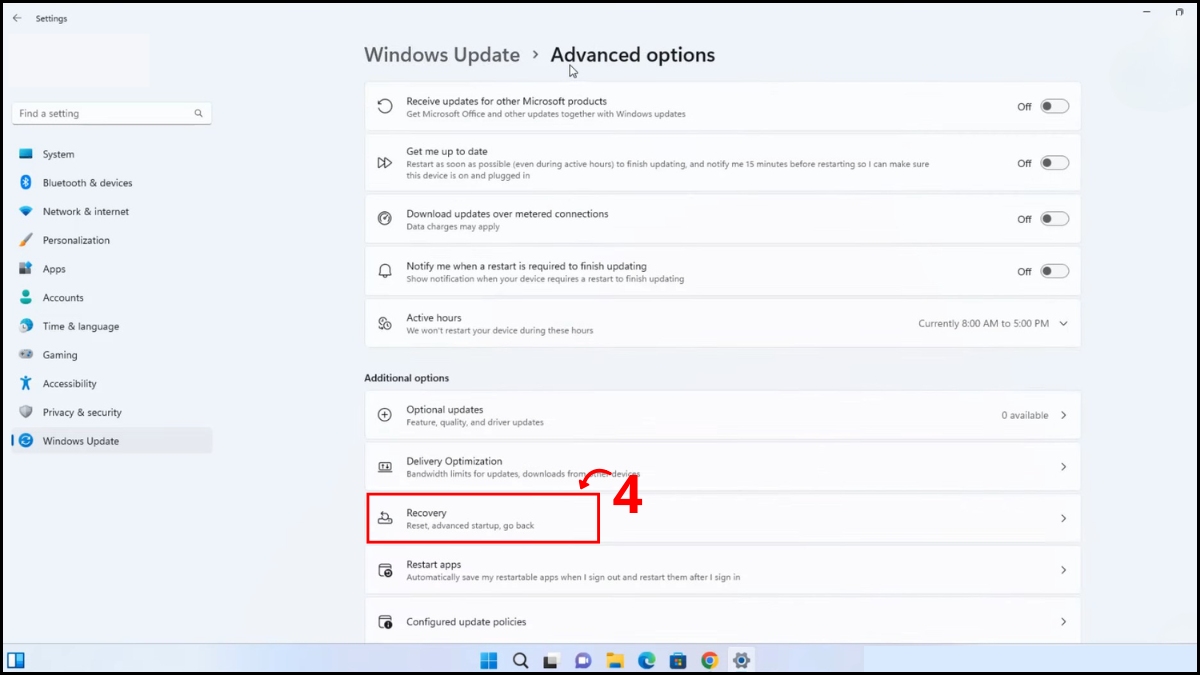The height and width of the screenshot is (675, 1200).
Task: Click the System icon in the sidebar
Action: pyautogui.click(x=26, y=154)
